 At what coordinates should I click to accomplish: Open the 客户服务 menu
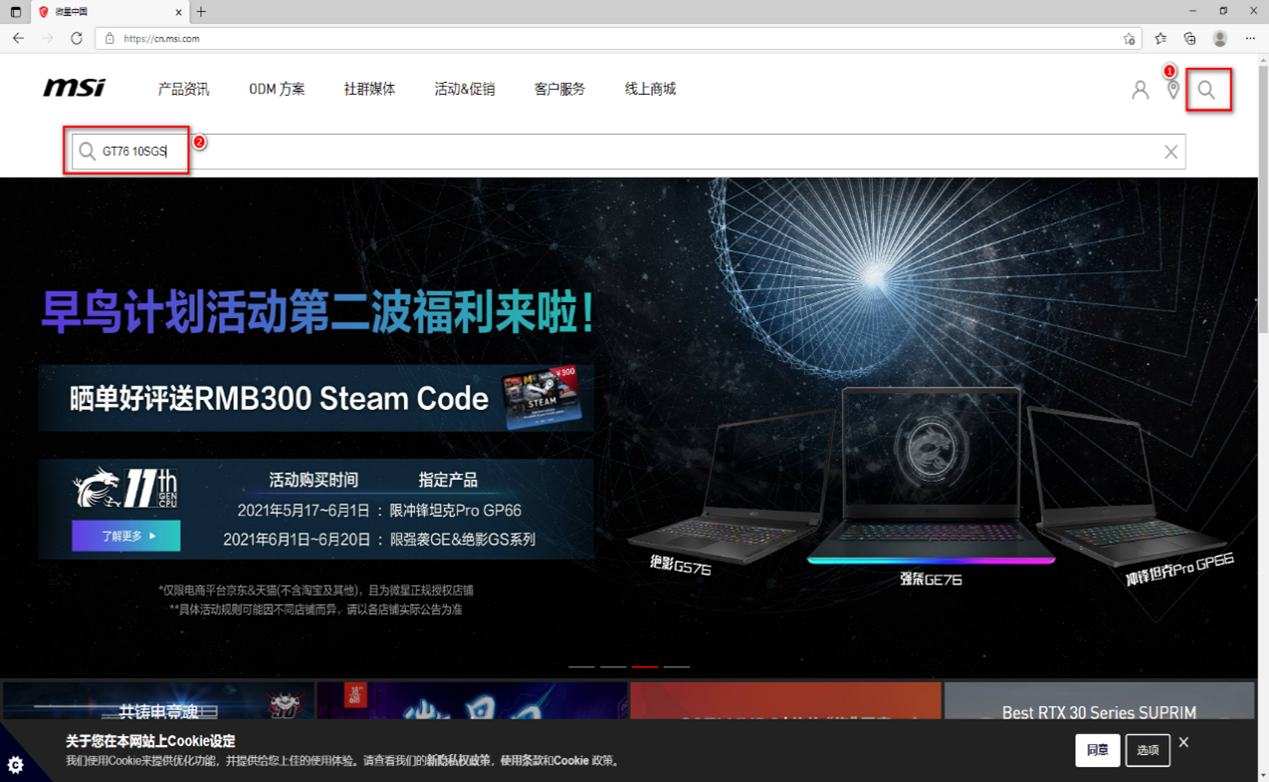(559, 89)
